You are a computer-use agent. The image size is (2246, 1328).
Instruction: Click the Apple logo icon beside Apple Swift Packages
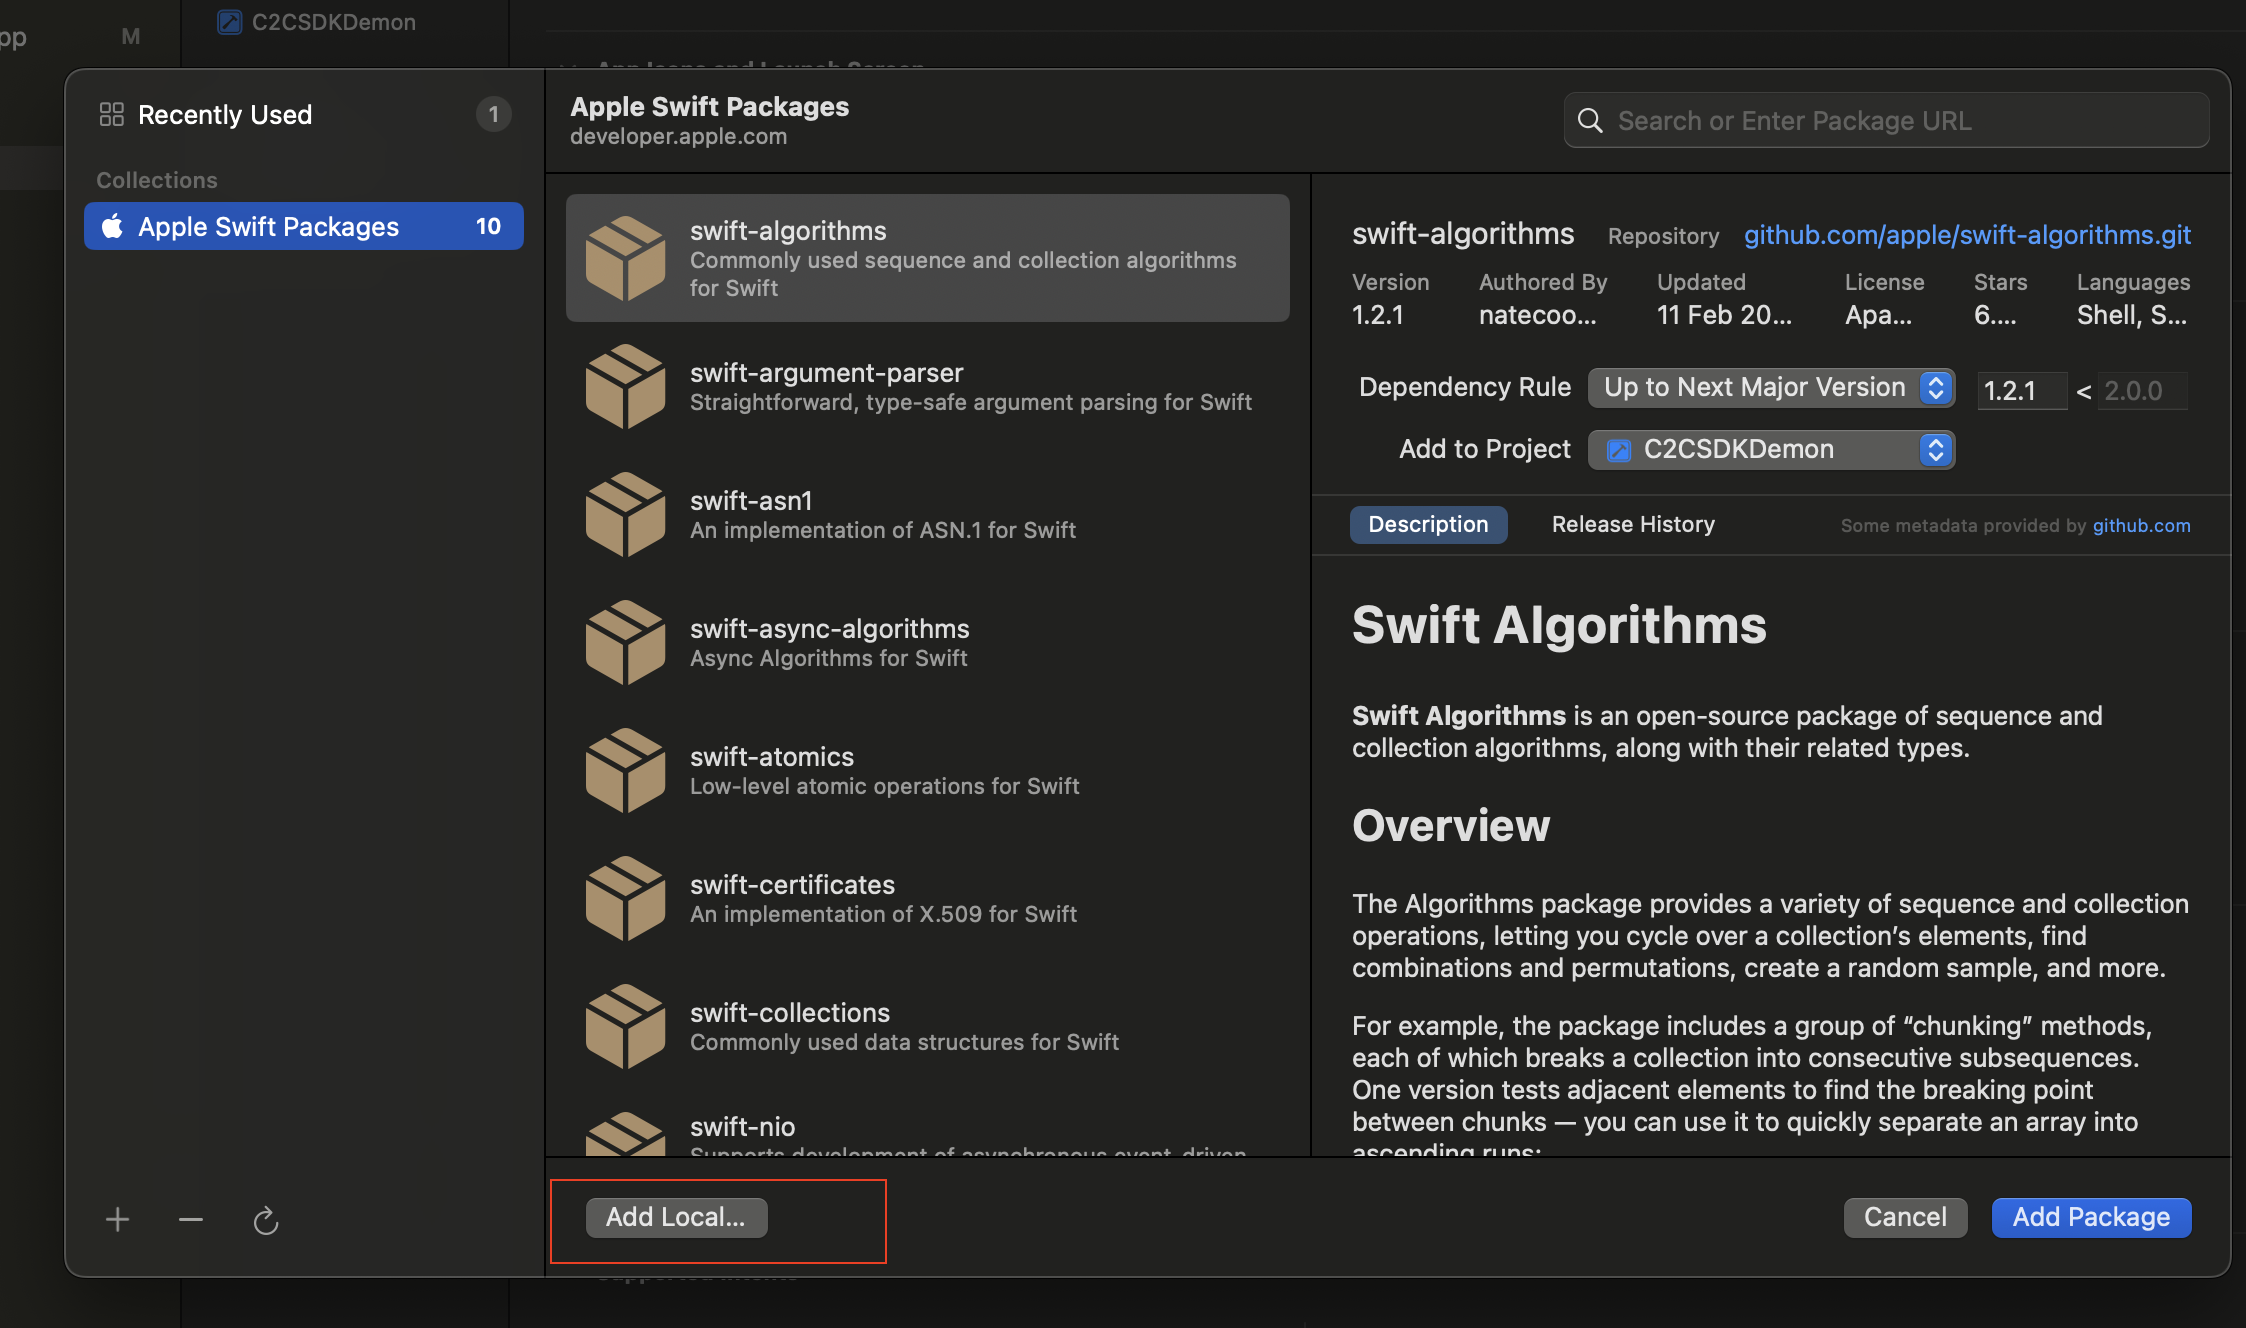(113, 226)
